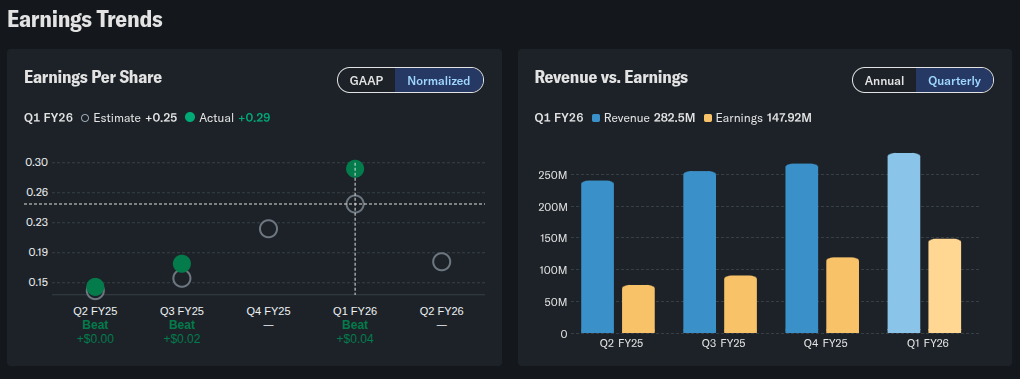Click the highlighted Q1 FY26 revenue bar
This screenshot has width=1020, height=379.
coord(904,243)
